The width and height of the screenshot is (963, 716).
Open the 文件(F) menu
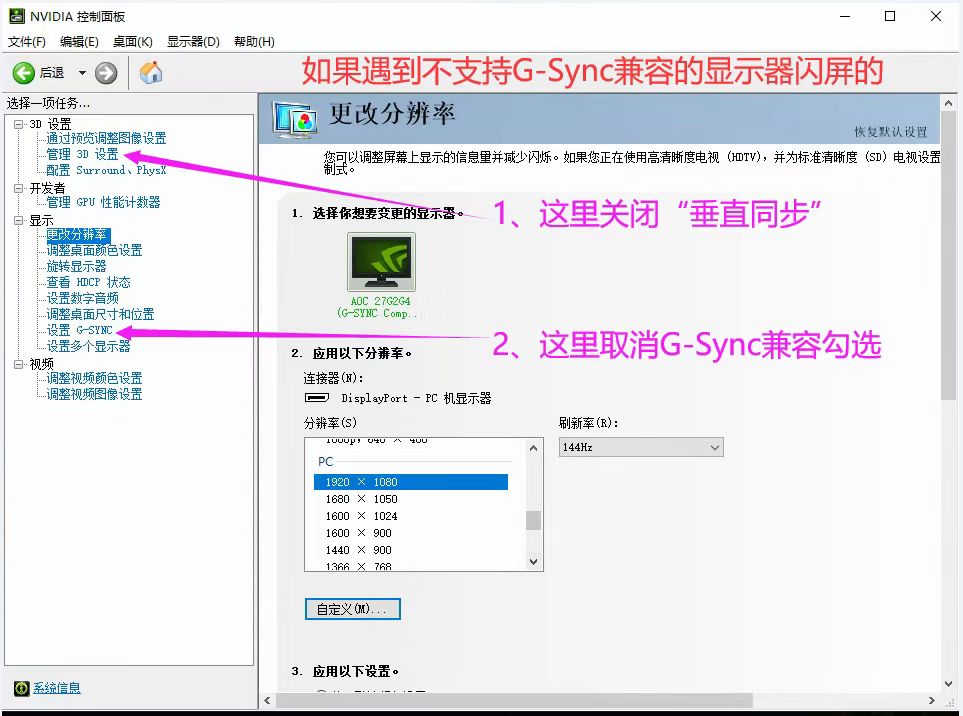(27, 41)
